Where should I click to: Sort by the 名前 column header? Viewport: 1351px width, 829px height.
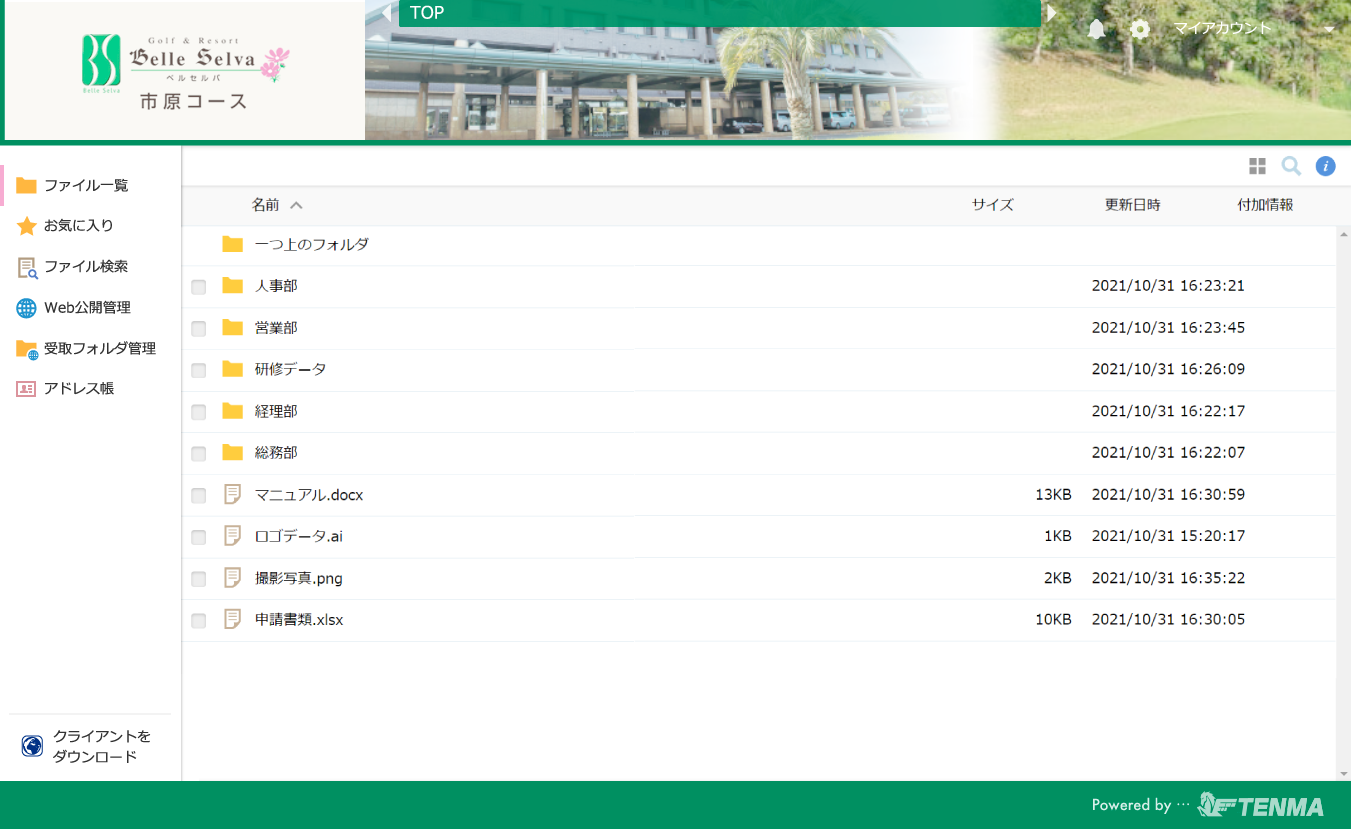click(x=265, y=205)
